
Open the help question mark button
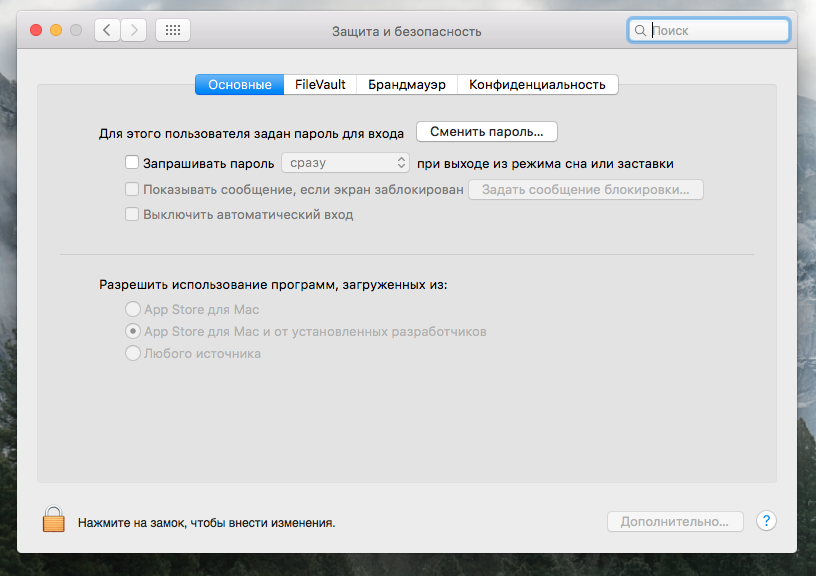click(x=766, y=521)
